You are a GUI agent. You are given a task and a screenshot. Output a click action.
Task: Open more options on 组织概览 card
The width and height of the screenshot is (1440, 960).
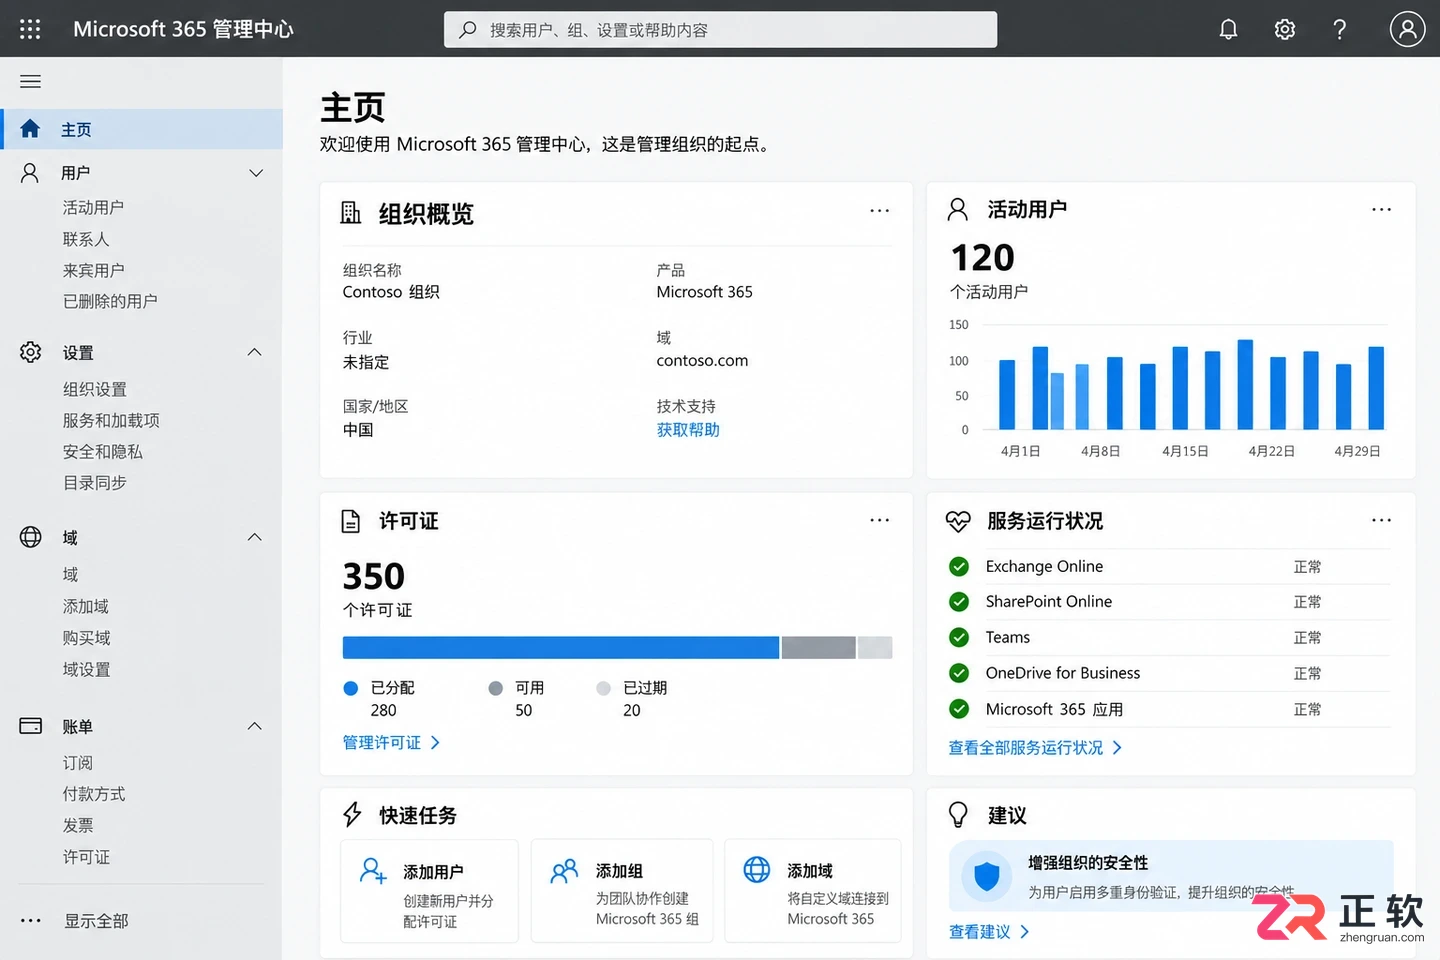click(x=879, y=211)
